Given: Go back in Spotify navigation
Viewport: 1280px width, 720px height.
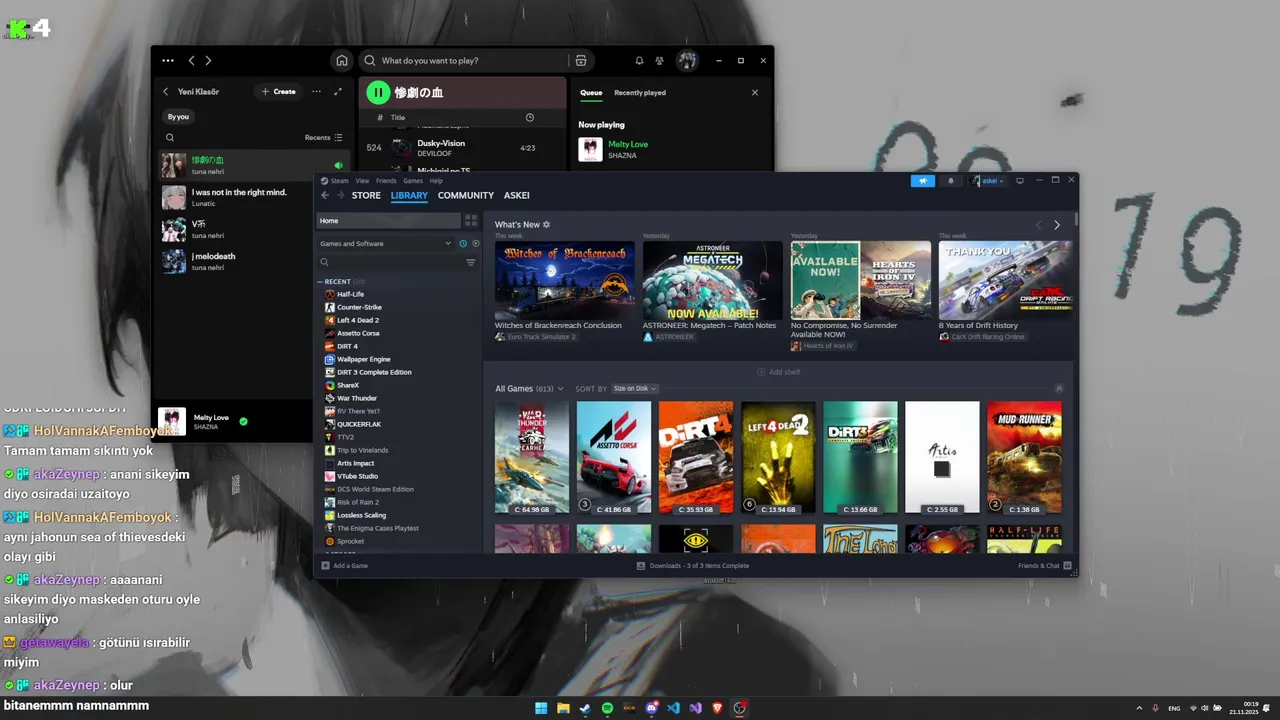Looking at the screenshot, I should point(192,61).
